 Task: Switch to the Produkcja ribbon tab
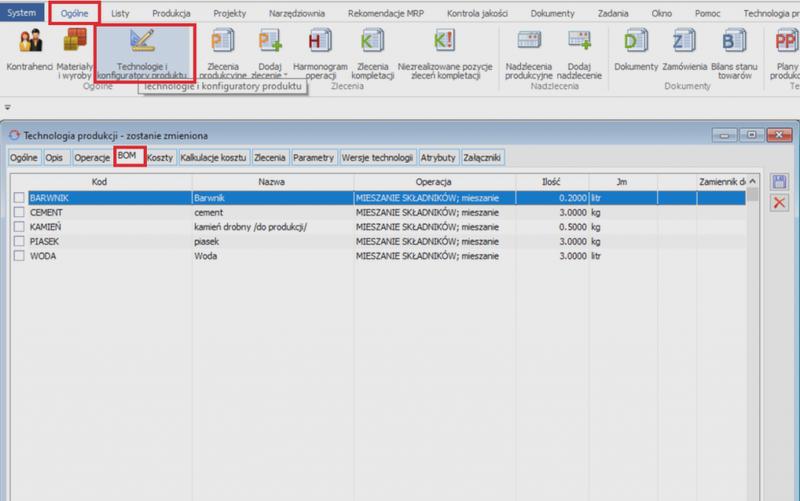[x=171, y=13]
